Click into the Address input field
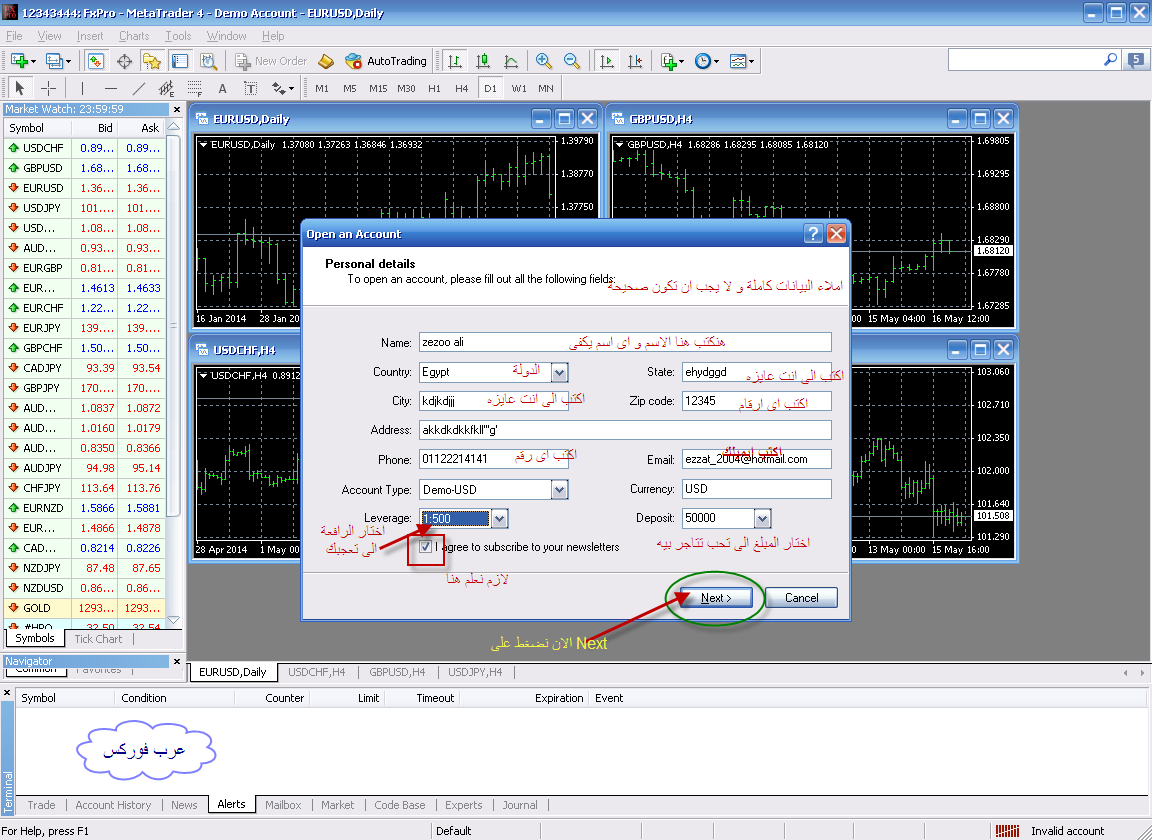The height and width of the screenshot is (840, 1152). pyautogui.click(x=625, y=430)
